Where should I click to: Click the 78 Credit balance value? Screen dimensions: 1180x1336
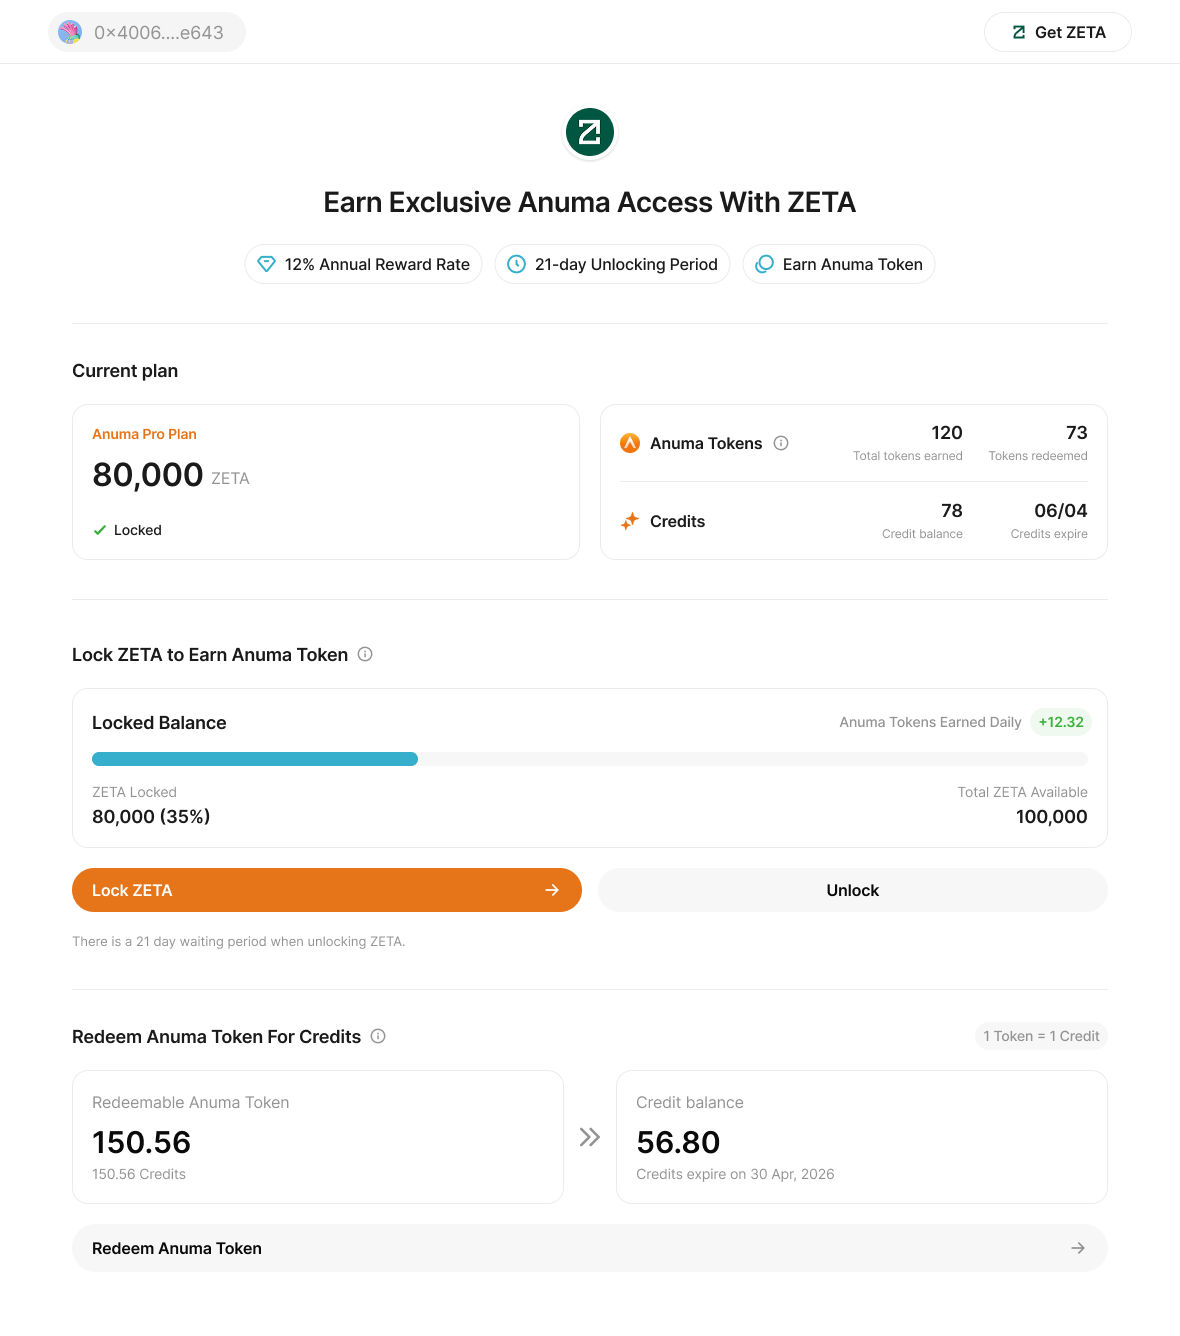pos(952,511)
